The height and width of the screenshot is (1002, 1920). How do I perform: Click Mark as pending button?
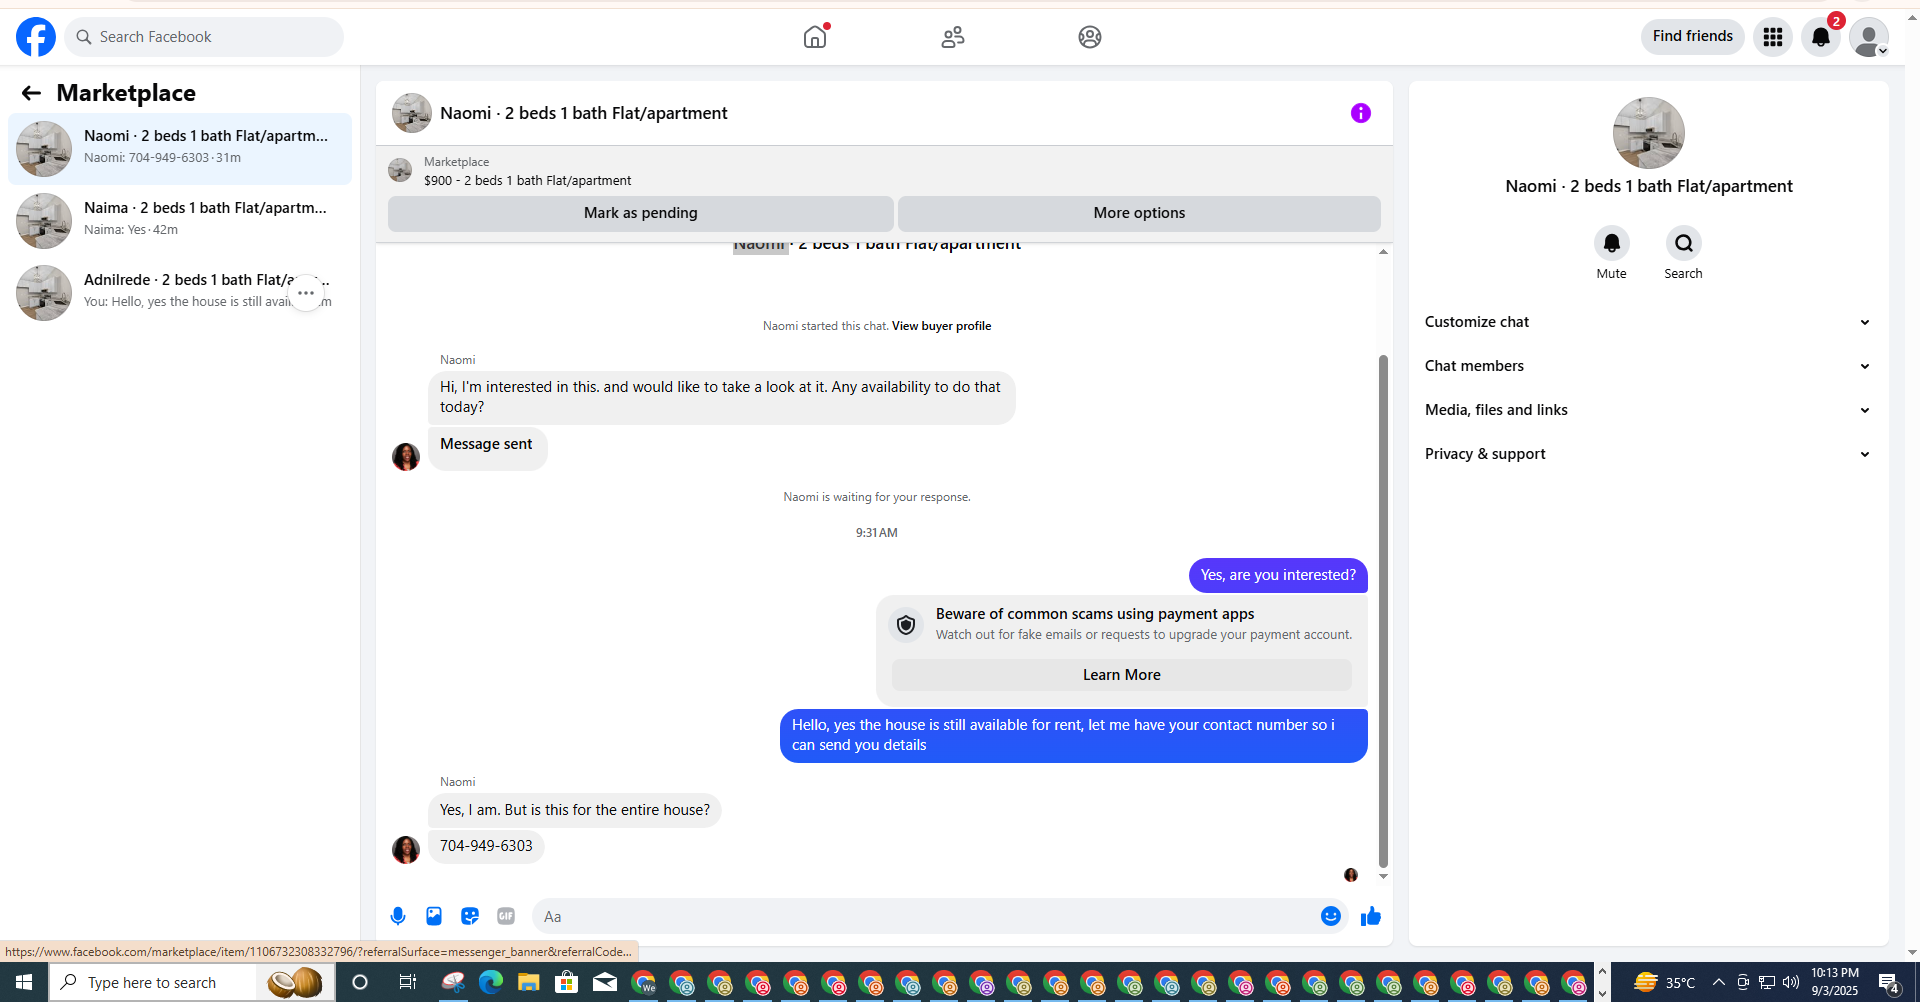click(641, 213)
